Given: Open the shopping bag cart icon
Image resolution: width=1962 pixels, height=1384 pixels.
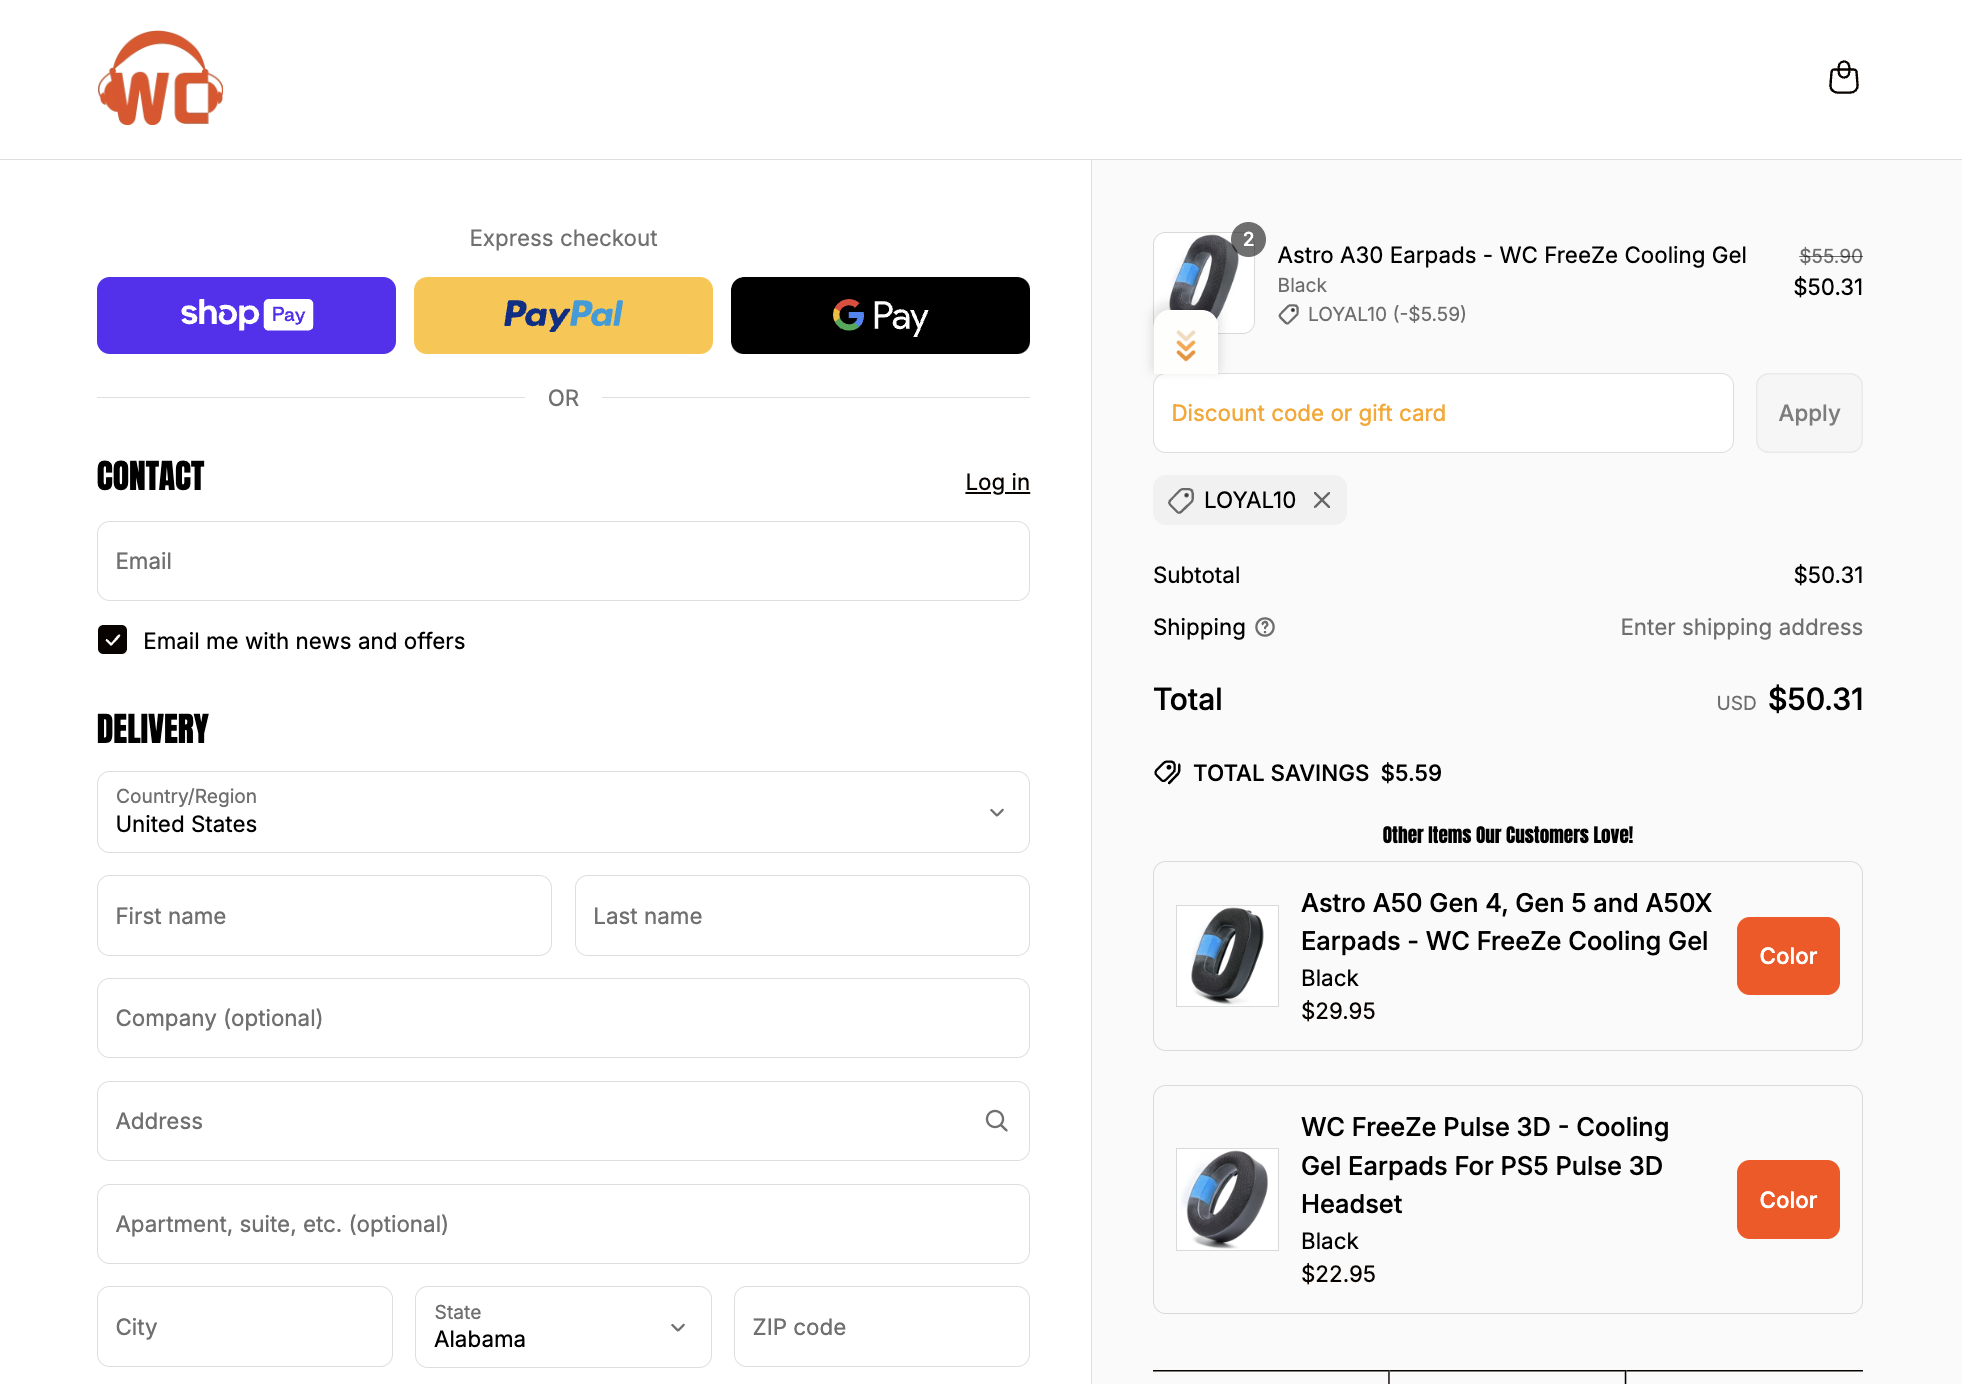Looking at the screenshot, I should [x=1843, y=78].
